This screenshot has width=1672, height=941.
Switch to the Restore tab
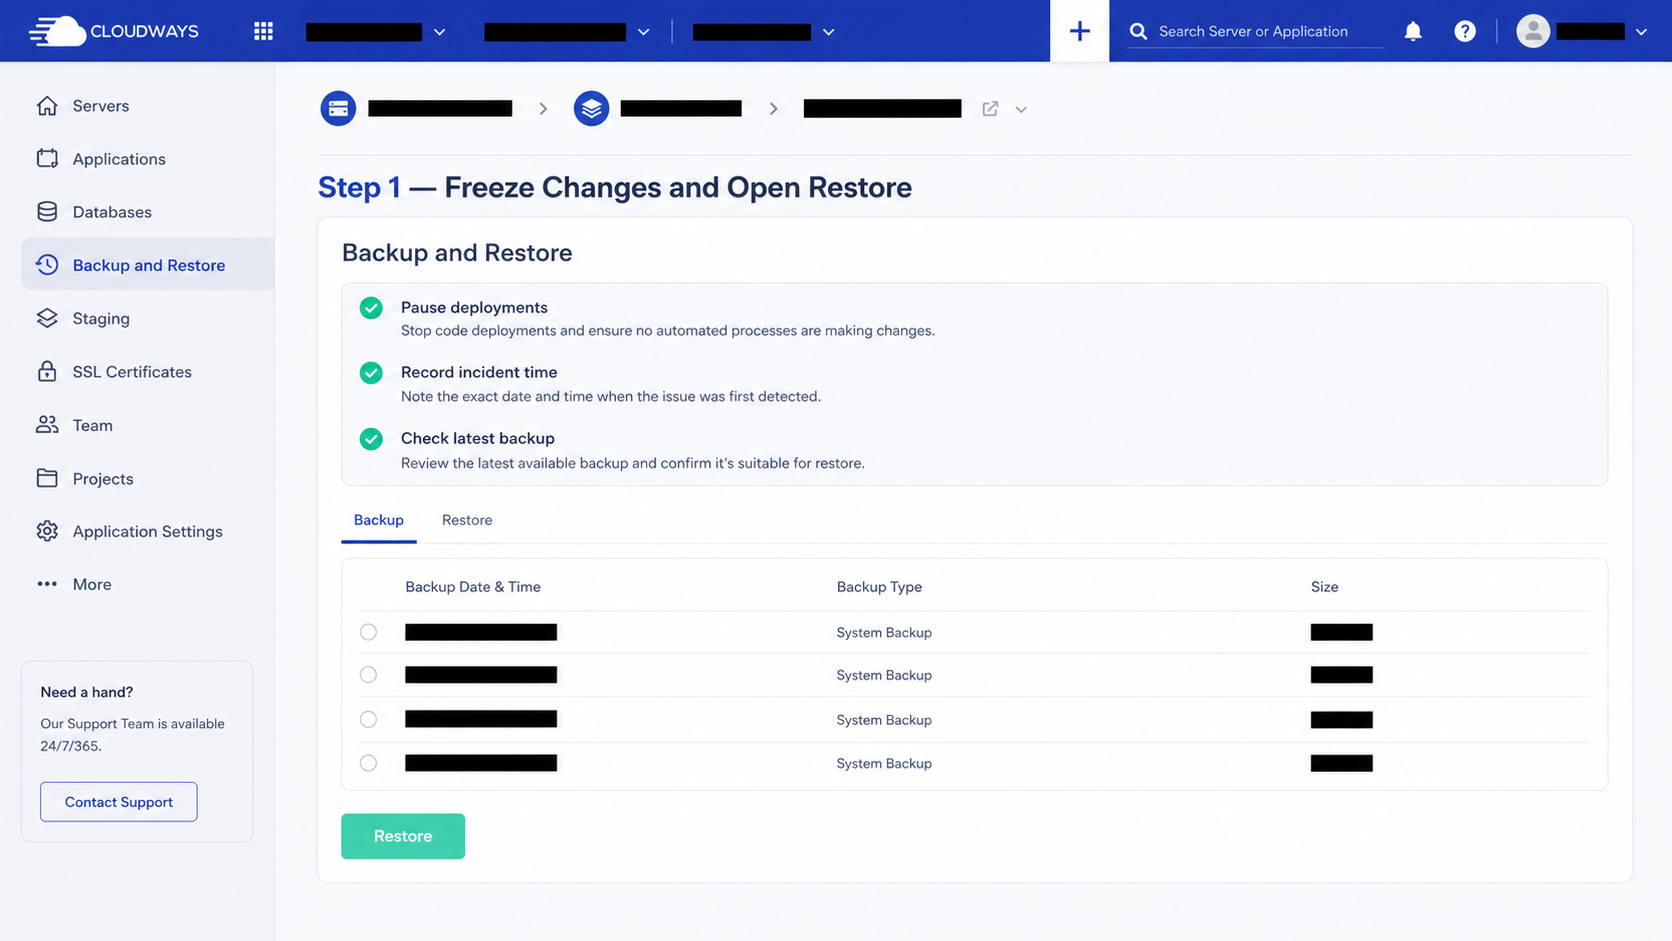pos(467,520)
